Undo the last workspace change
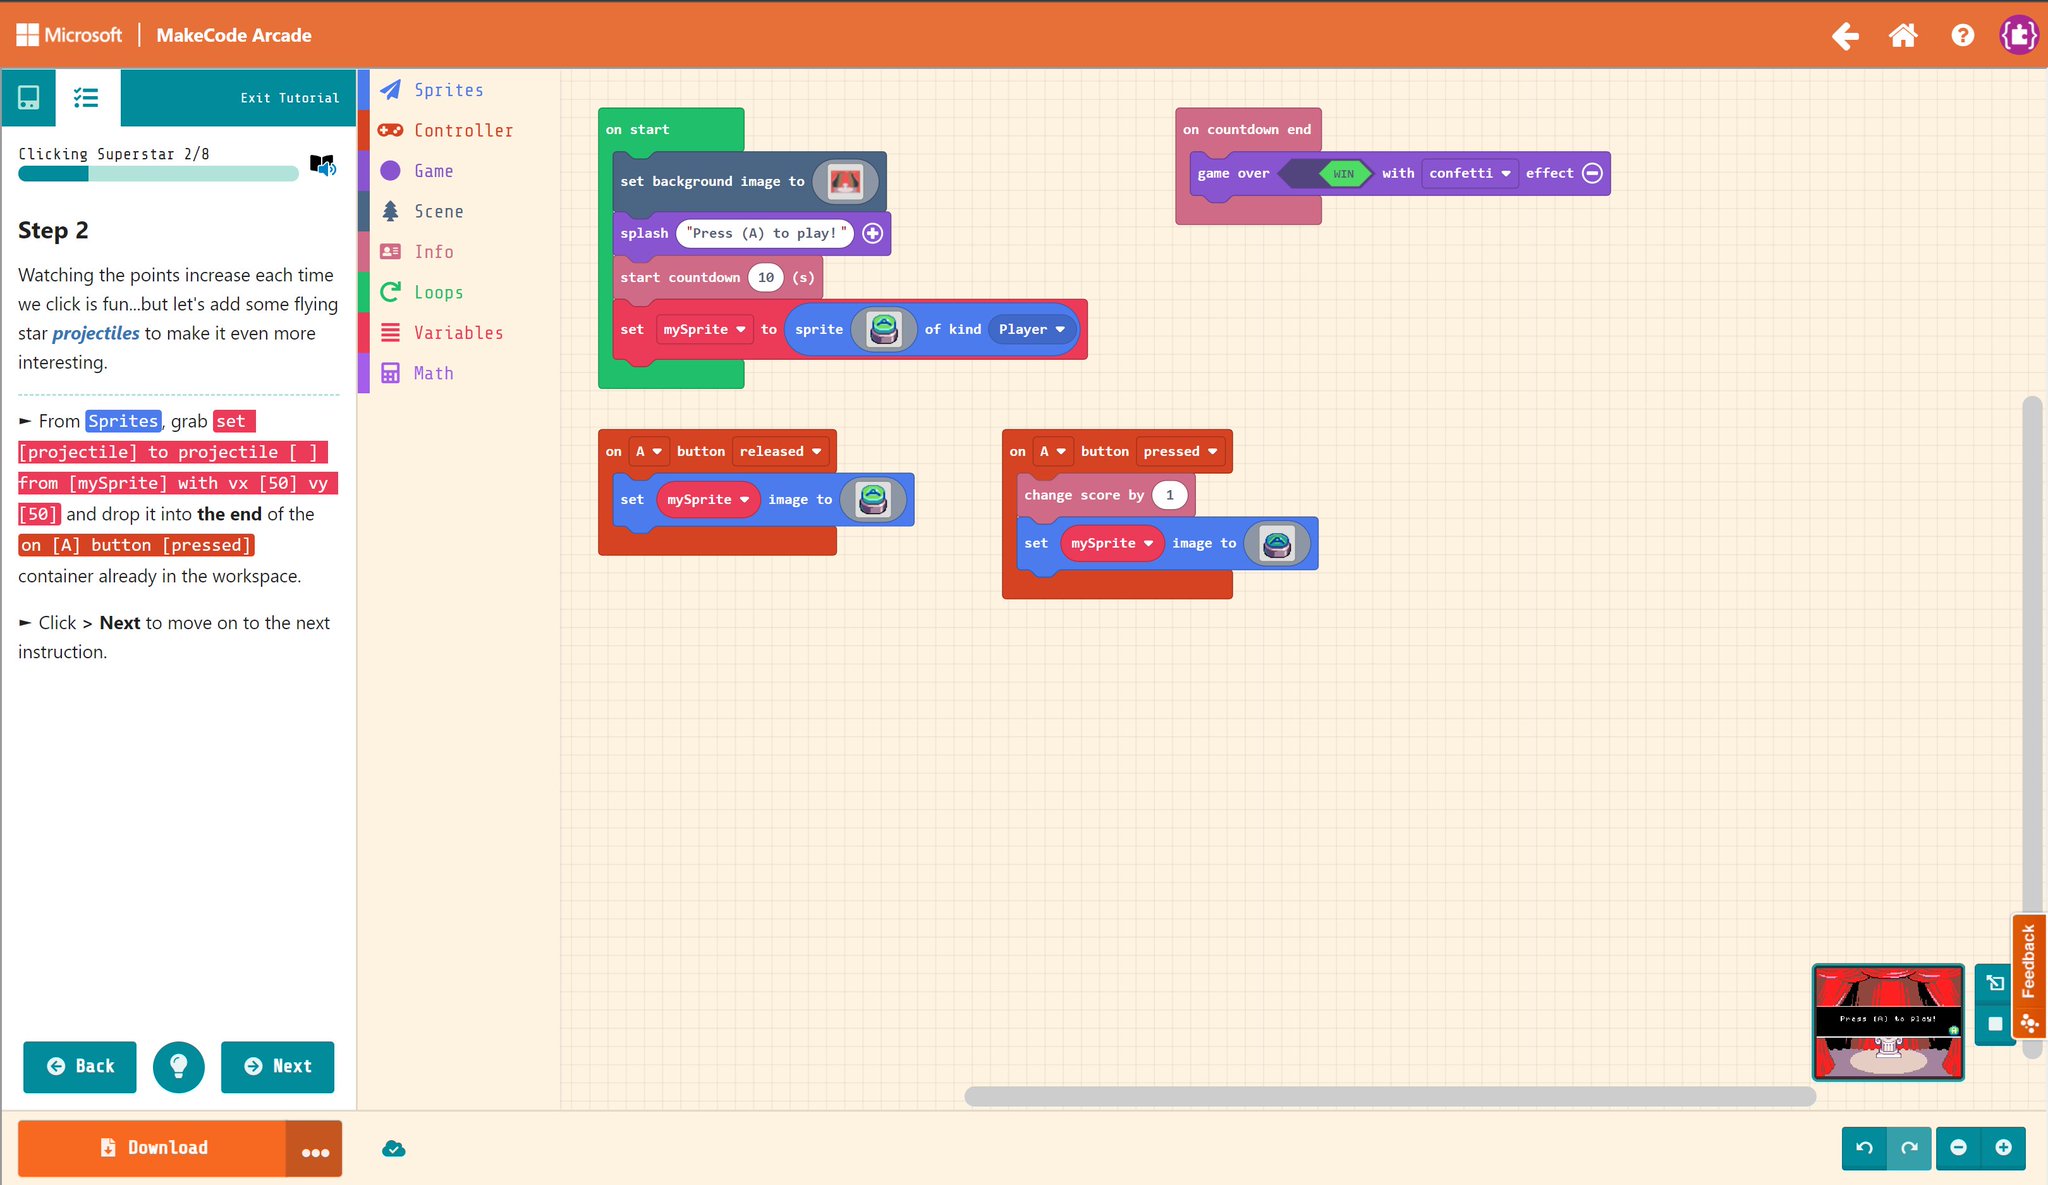This screenshot has width=2048, height=1185. pyautogui.click(x=1864, y=1148)
